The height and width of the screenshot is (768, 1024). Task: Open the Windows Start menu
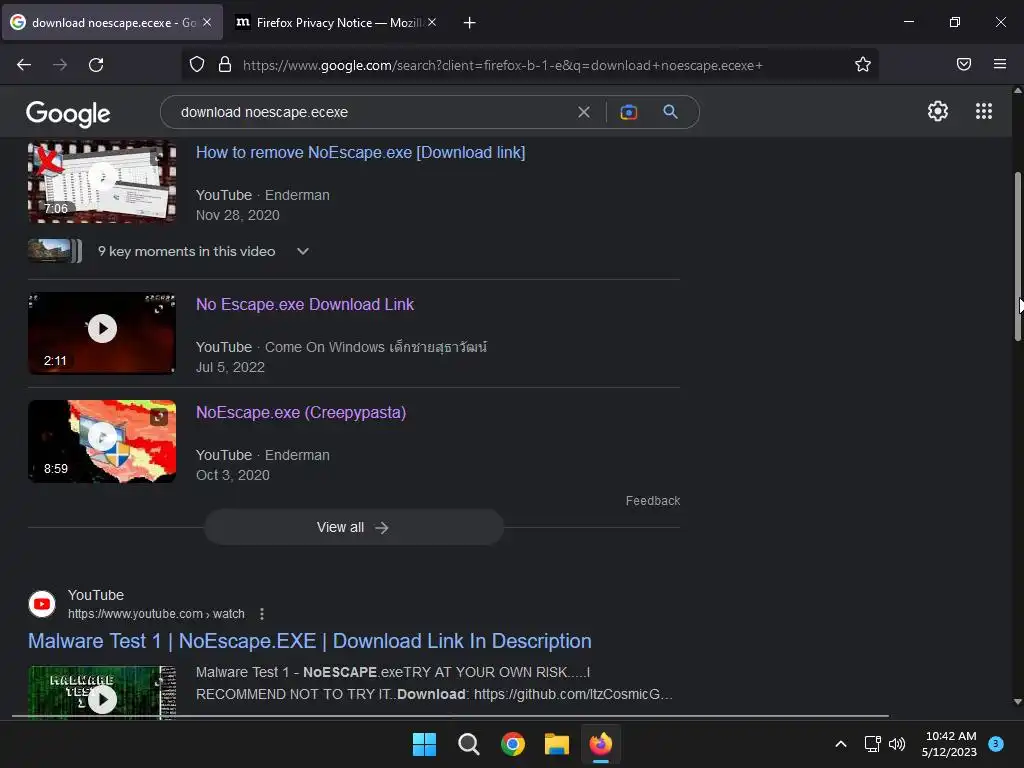pos(424,744)
